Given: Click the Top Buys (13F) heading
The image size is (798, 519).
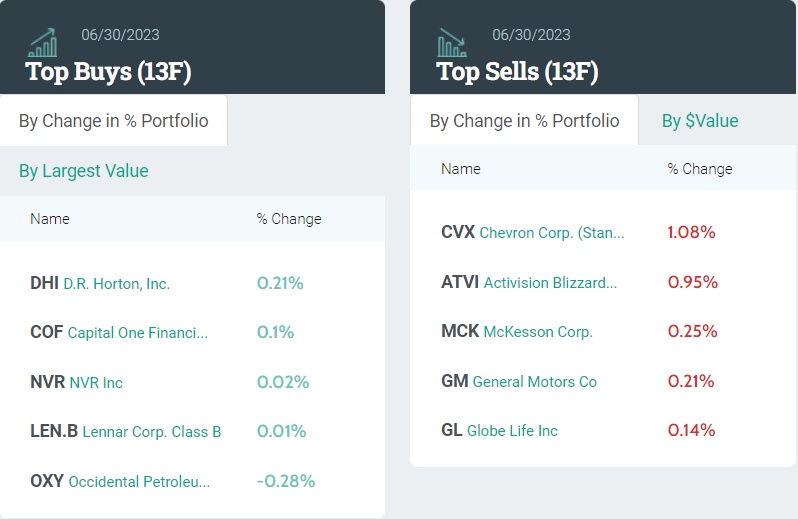Looking at the screenshot, I should coord(108,71).
